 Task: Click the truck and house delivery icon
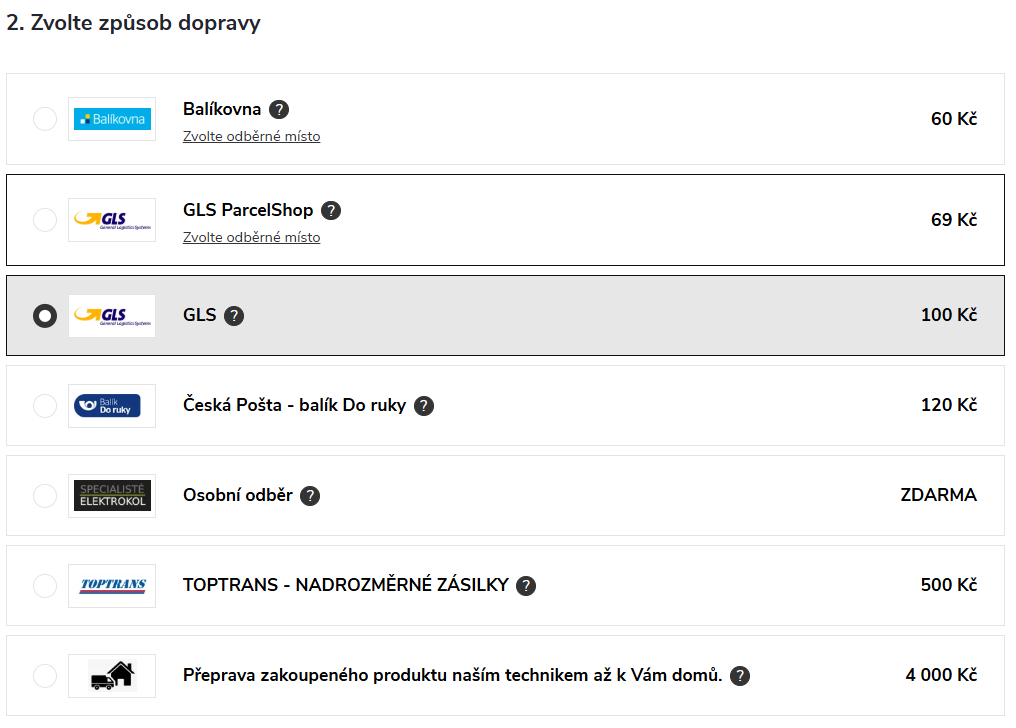[112, 676]
